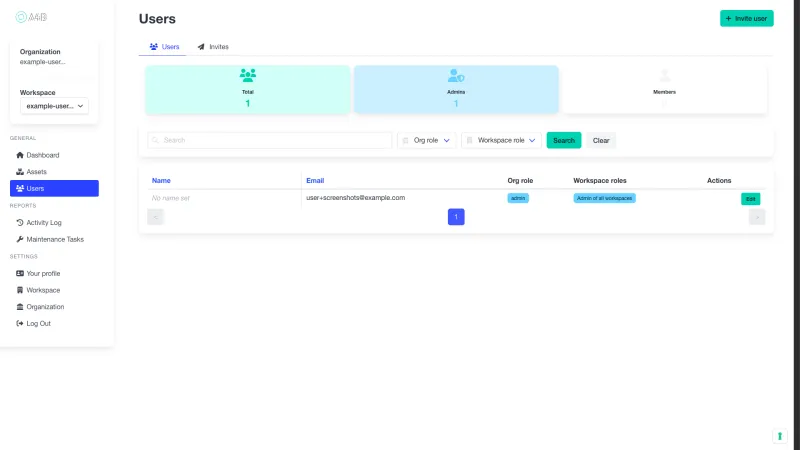Click the Activity Log history icon
This screenshot has width=800, height=450.
click(20, 222)
